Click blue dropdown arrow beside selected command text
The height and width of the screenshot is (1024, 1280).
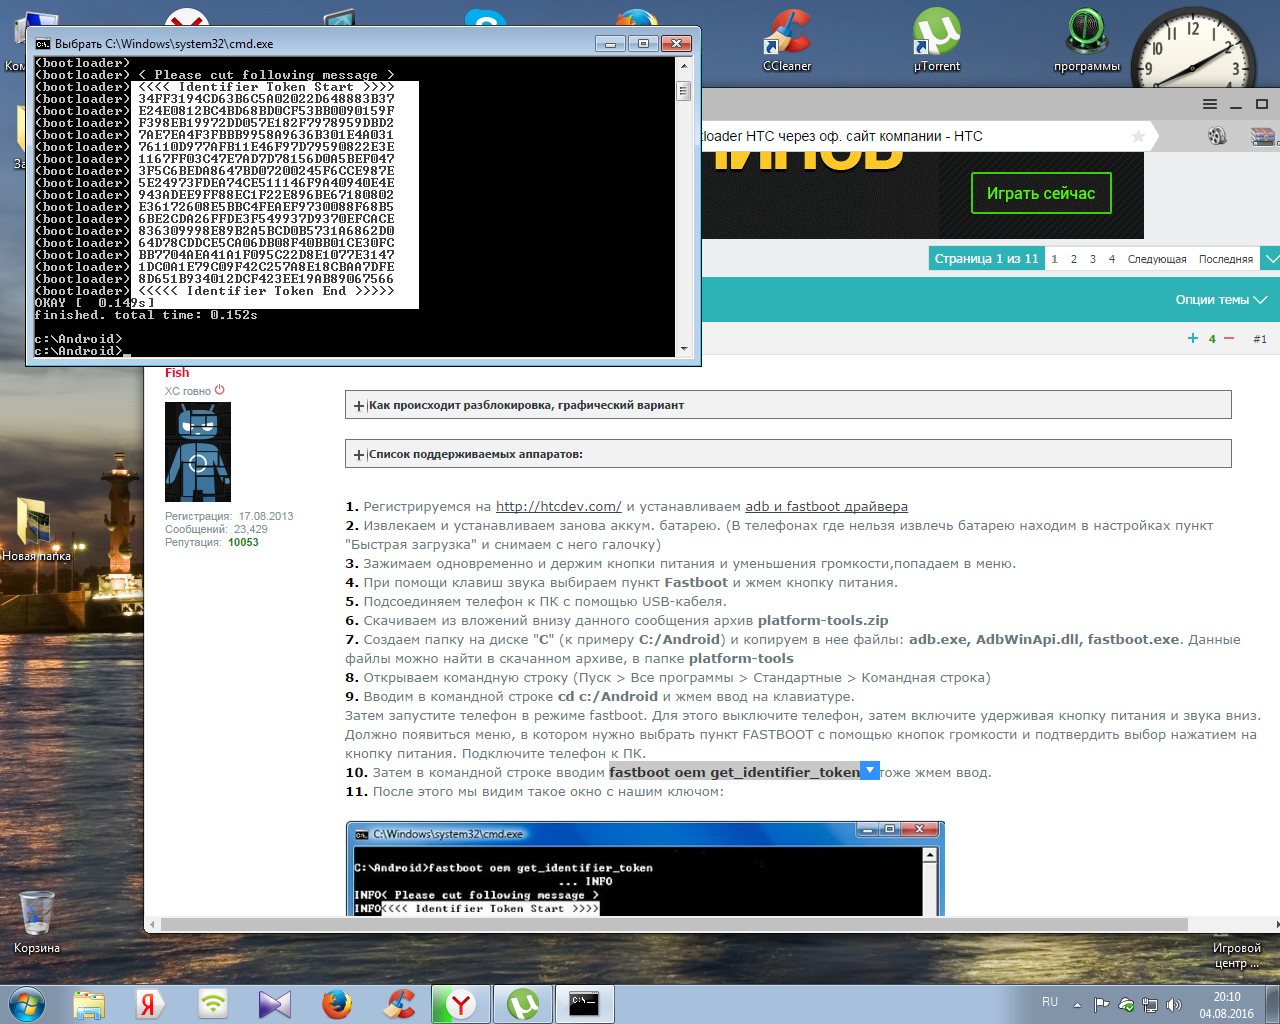(x=870, y=771)
